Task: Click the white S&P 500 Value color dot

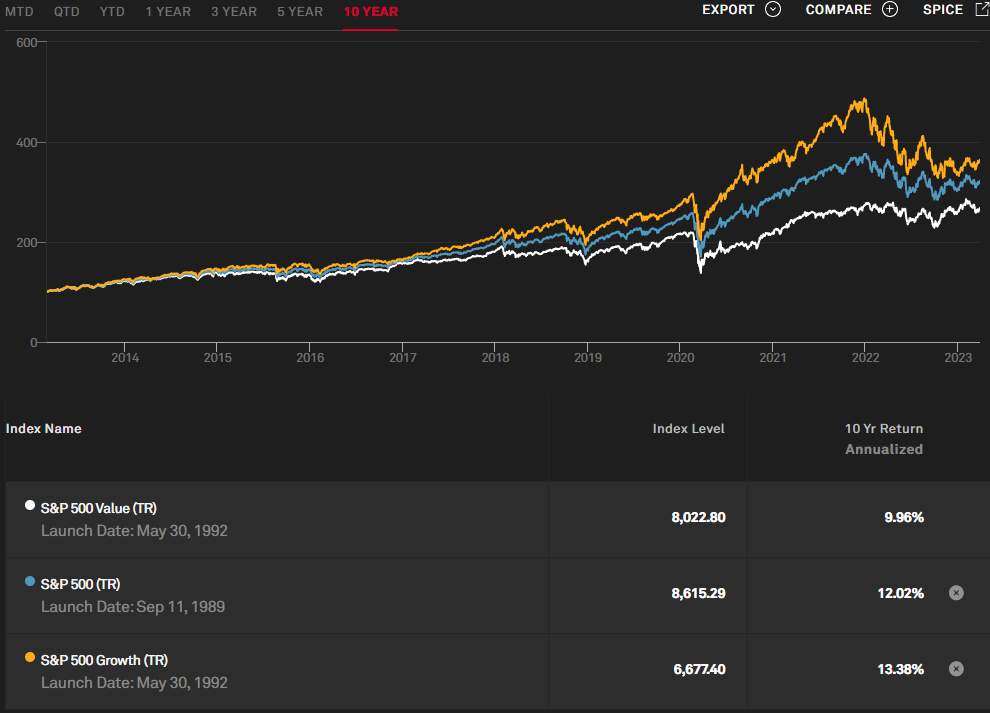Action: coord(30,505)
